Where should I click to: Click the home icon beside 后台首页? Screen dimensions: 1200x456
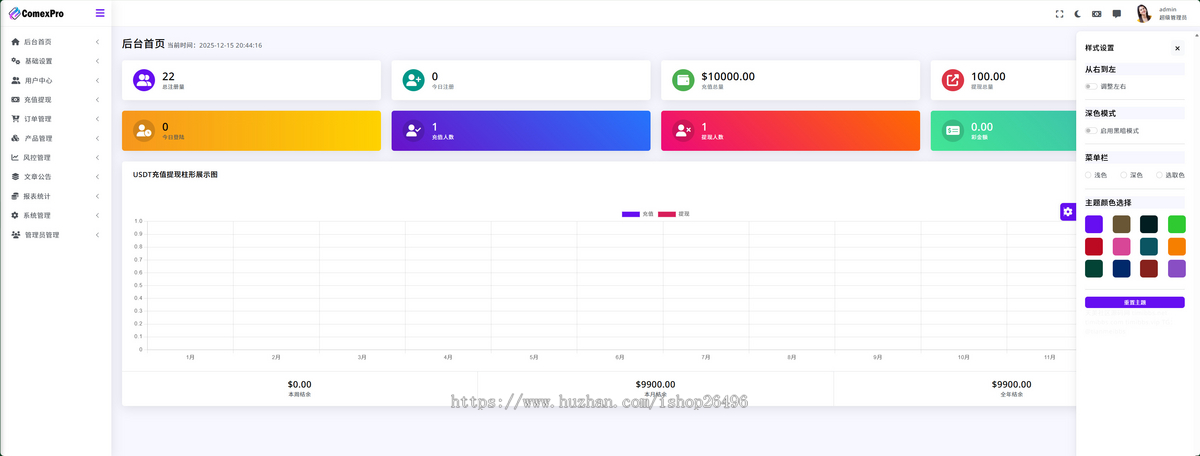click(x=15, y=42)
